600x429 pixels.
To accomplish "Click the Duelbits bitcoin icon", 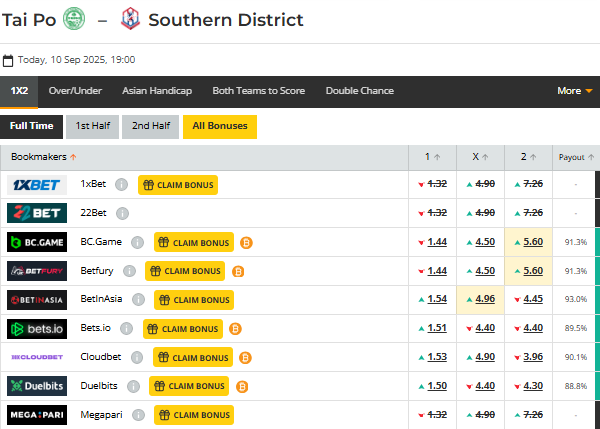I will coord(242,386).
